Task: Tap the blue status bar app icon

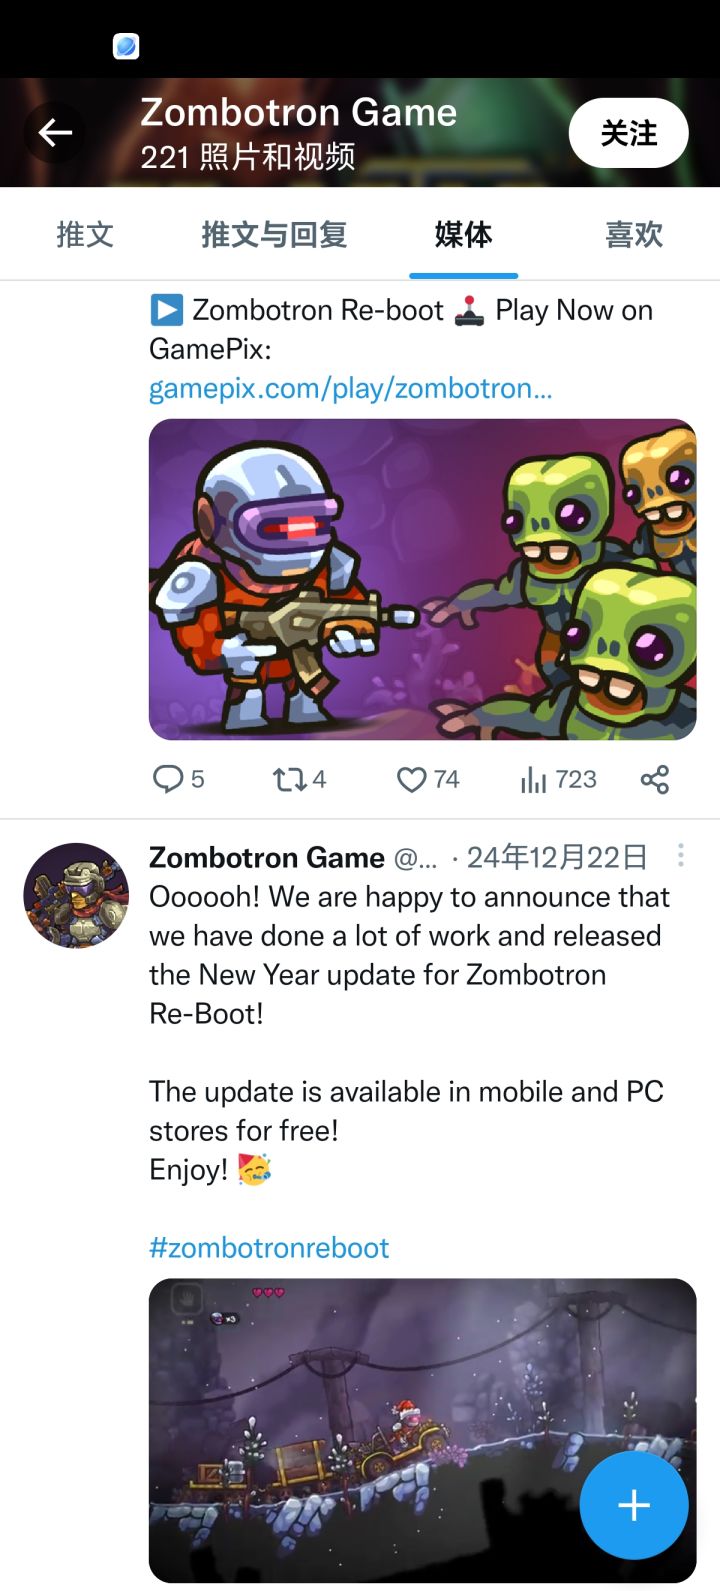Action: coord(126,46)
